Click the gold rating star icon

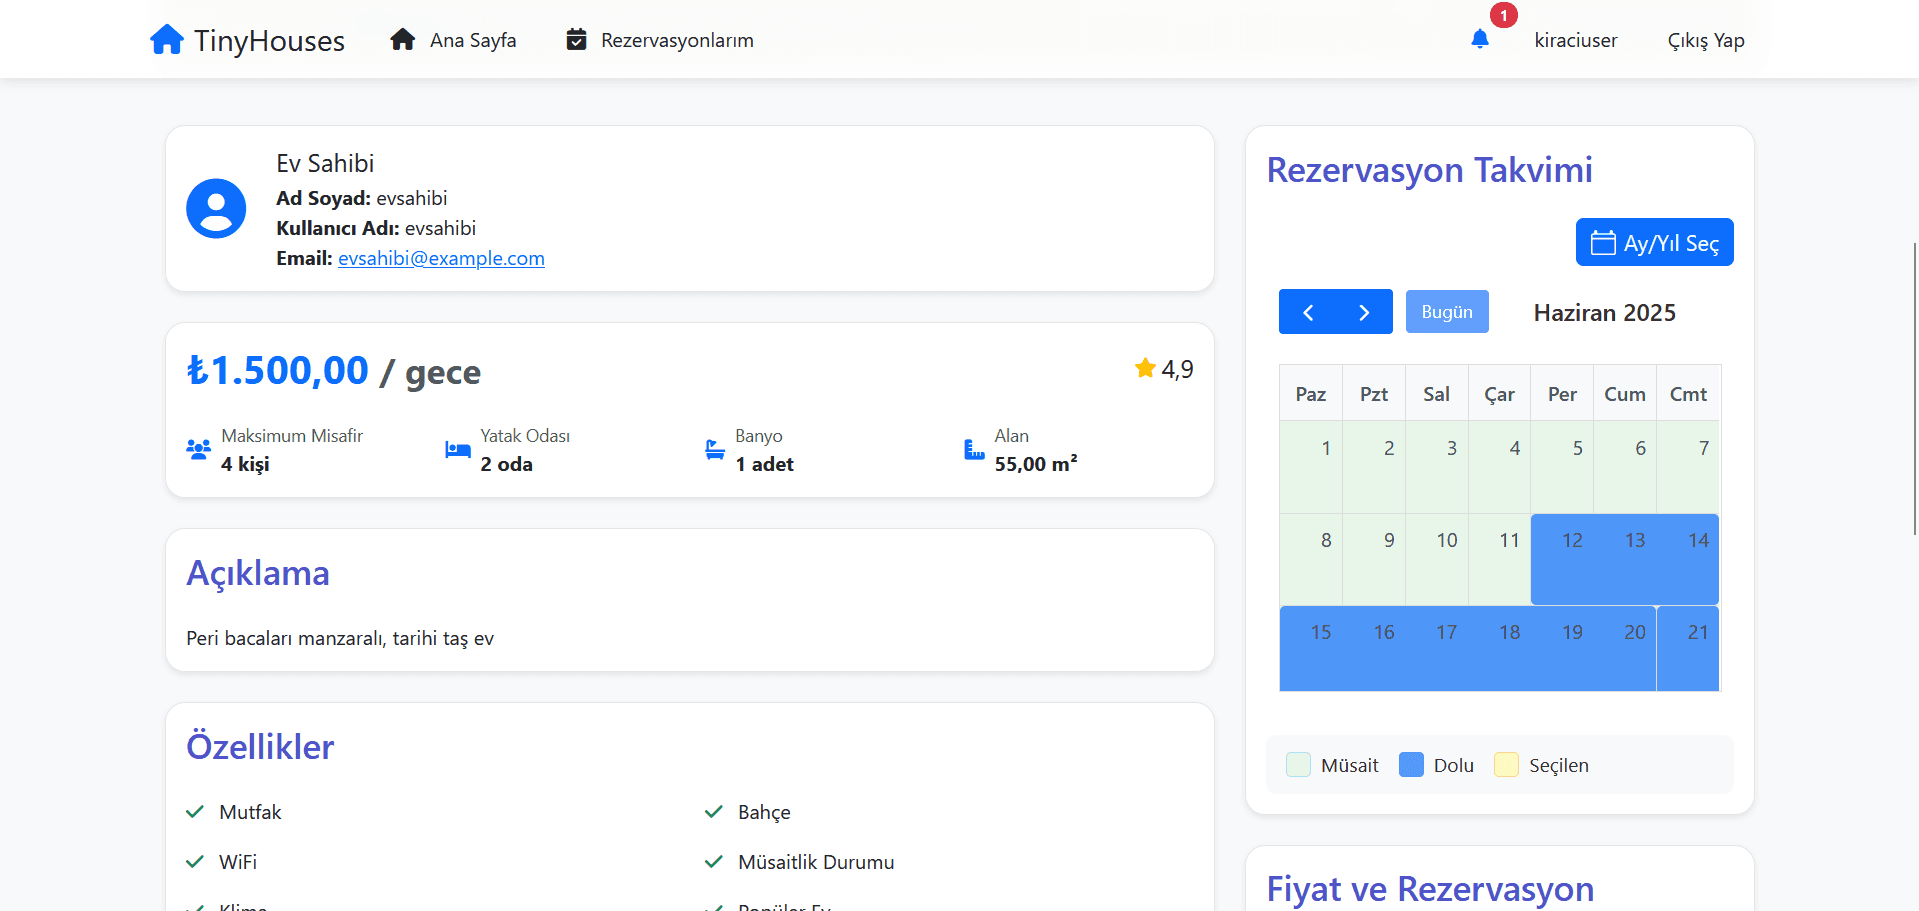pos(1145,368)
